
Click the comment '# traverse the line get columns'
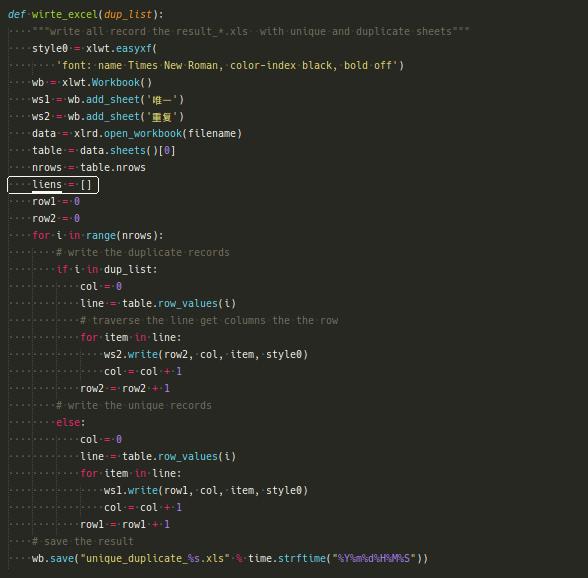pos(209,320)
